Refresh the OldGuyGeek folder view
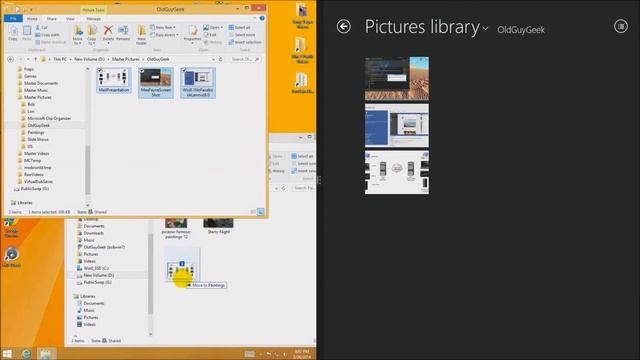Viewport: 640px width, 360px height. (x=221, y=59)
